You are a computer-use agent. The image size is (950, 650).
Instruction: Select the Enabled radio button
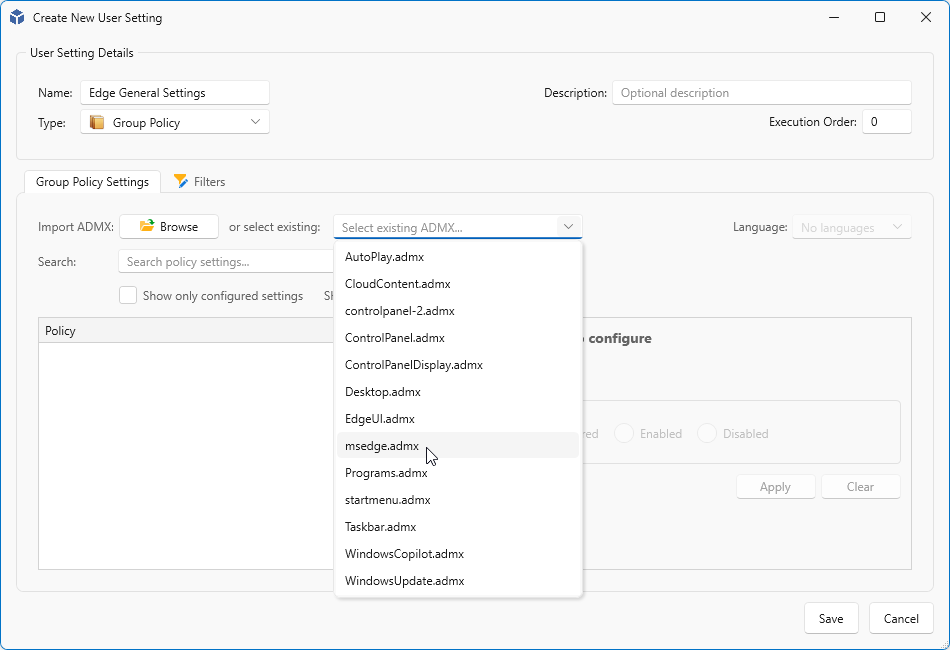(x=624, y=434)
